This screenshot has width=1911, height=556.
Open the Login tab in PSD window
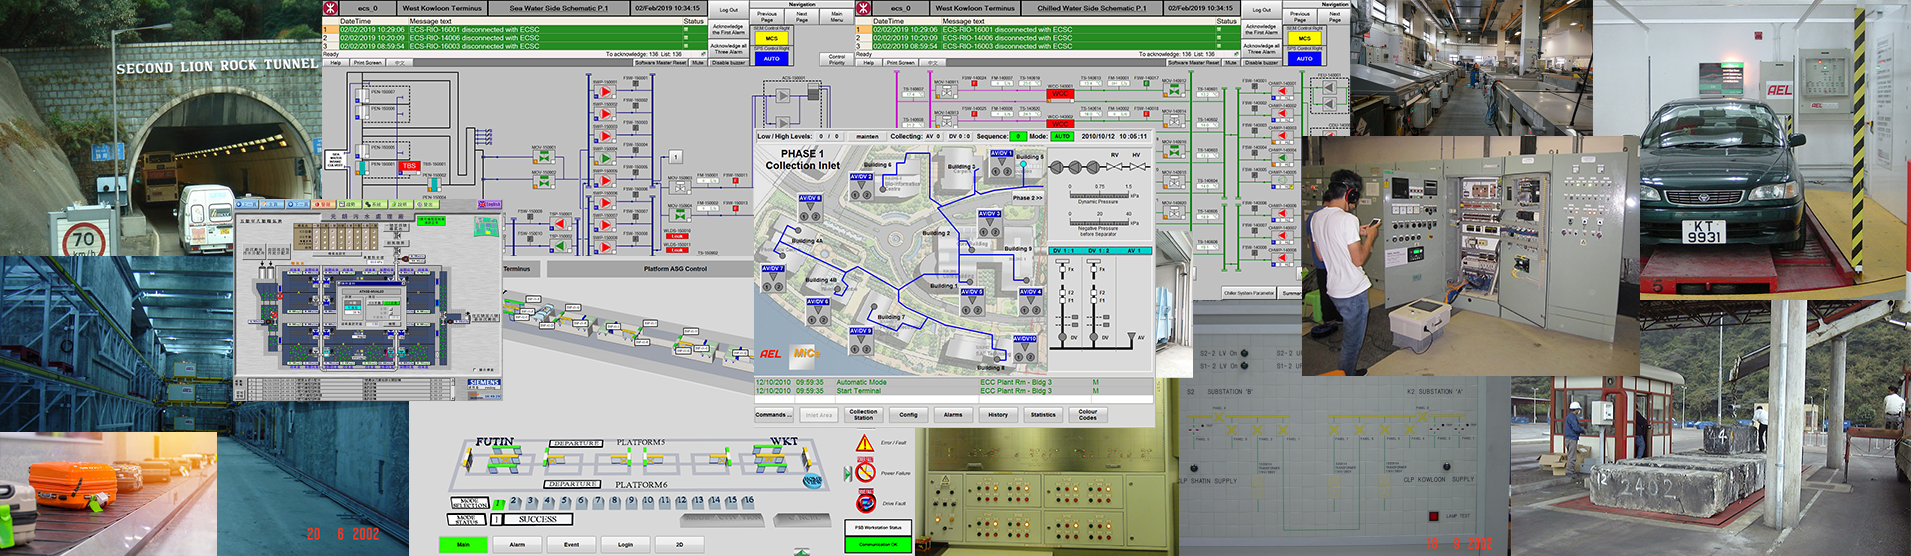(x=625, y=544)
